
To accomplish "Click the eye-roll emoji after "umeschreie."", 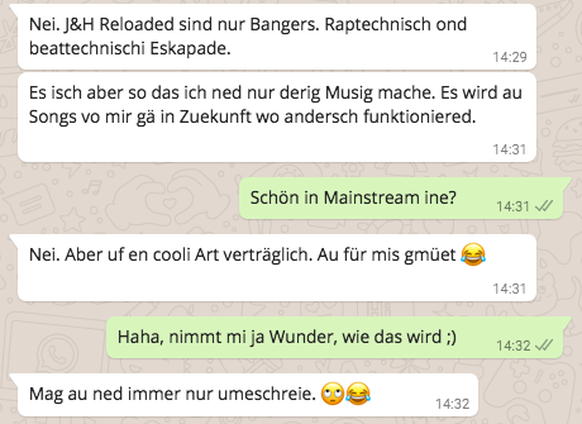I will (333, 394).
